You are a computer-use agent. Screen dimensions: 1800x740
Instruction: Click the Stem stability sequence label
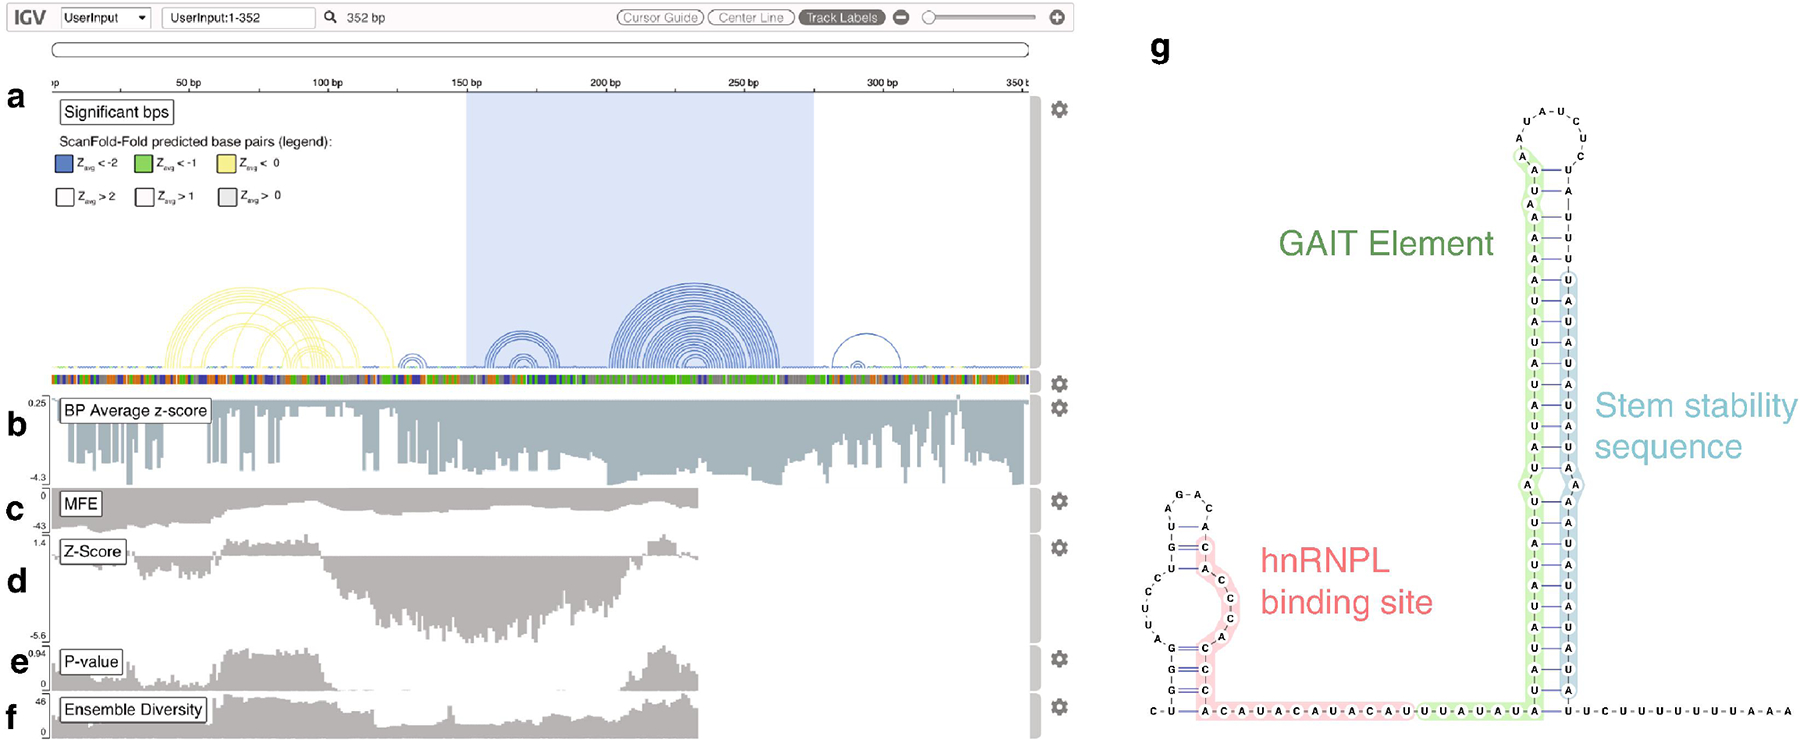tap(1696, 426)
